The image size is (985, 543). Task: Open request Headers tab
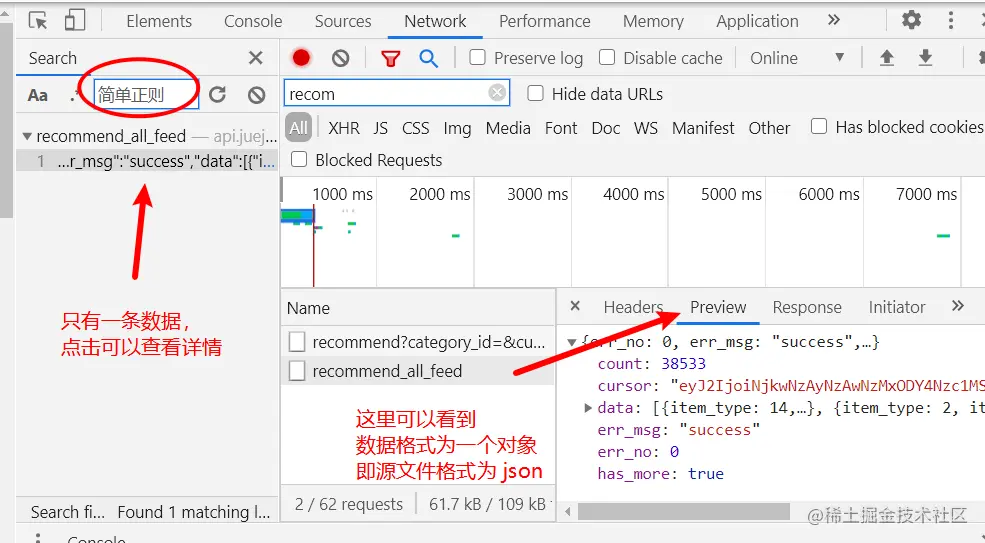pos(633,307)
